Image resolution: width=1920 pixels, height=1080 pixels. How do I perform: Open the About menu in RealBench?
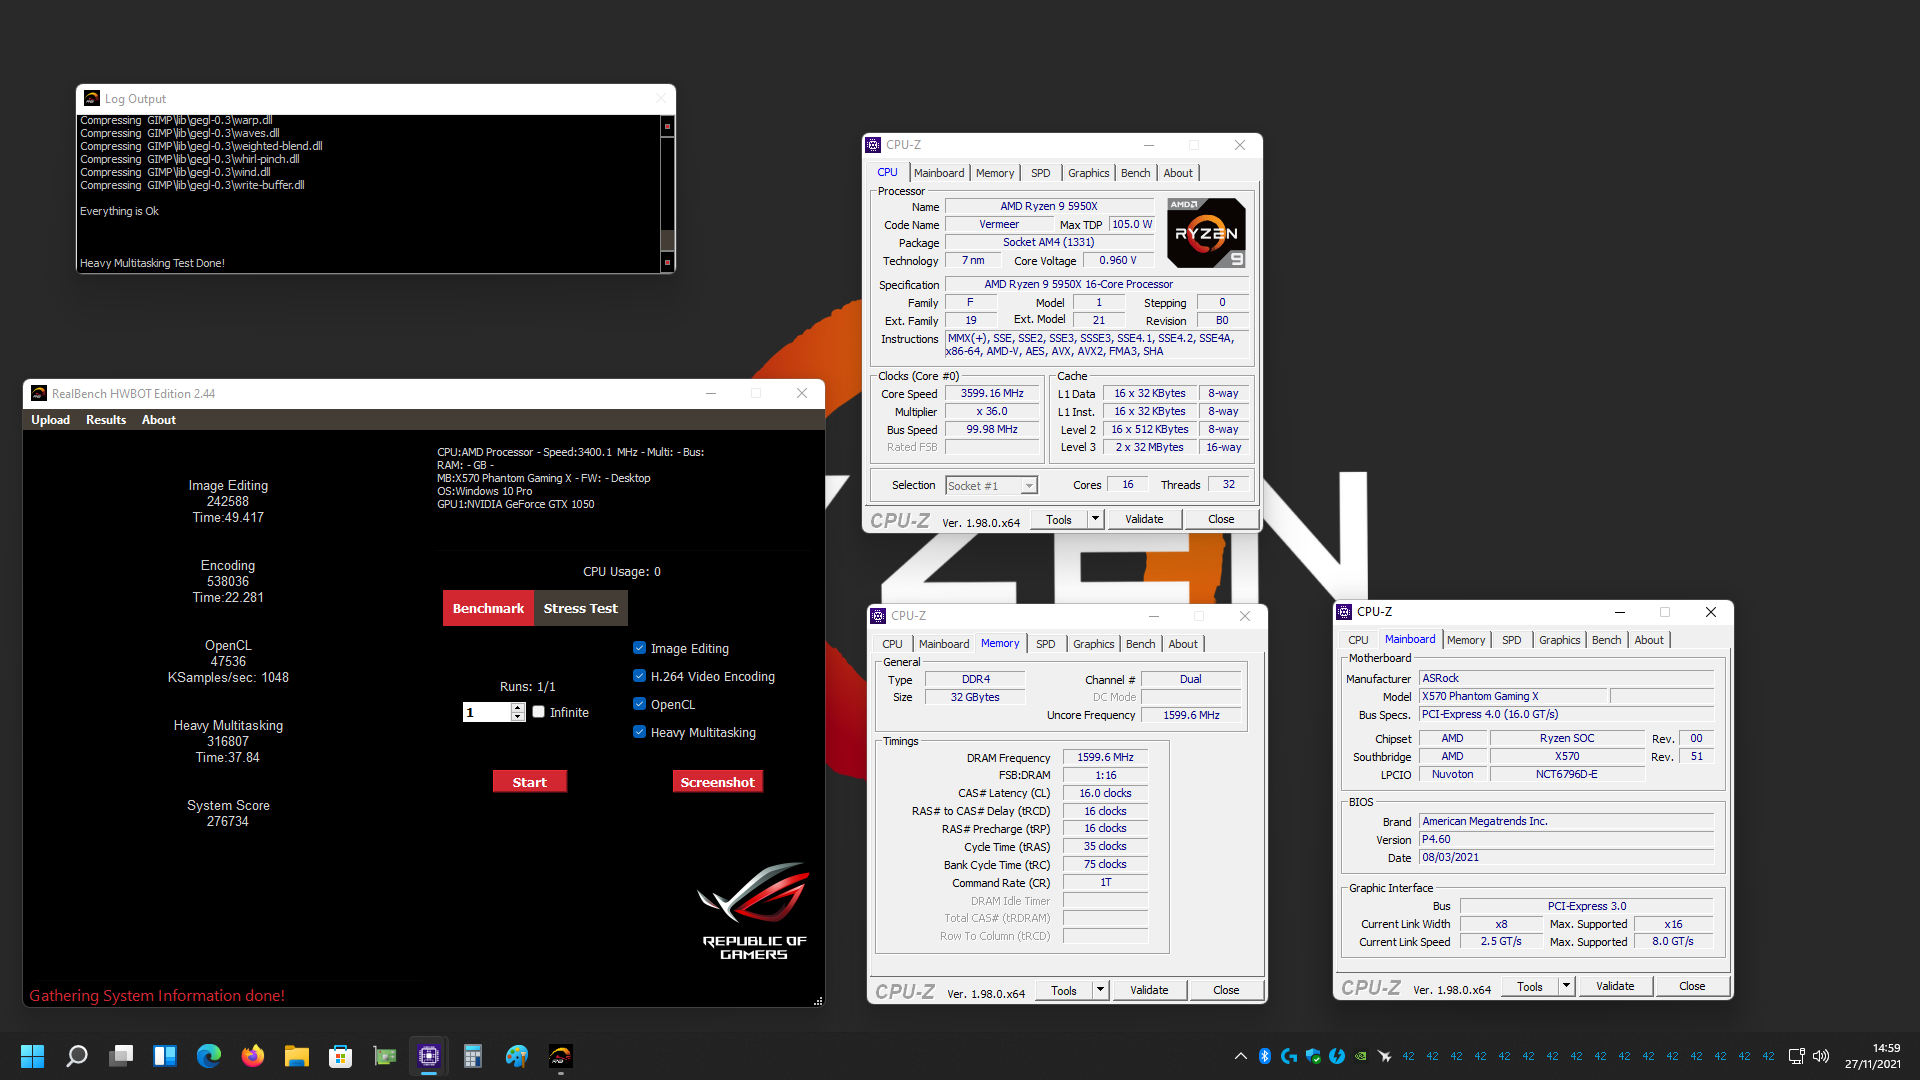[158, 420]
